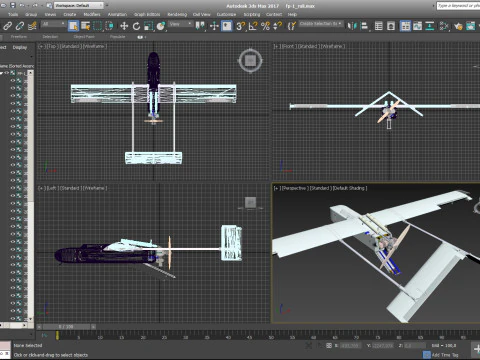Click the time slider 0 / 100 handle
480x360 pixels.
[66, 327]
